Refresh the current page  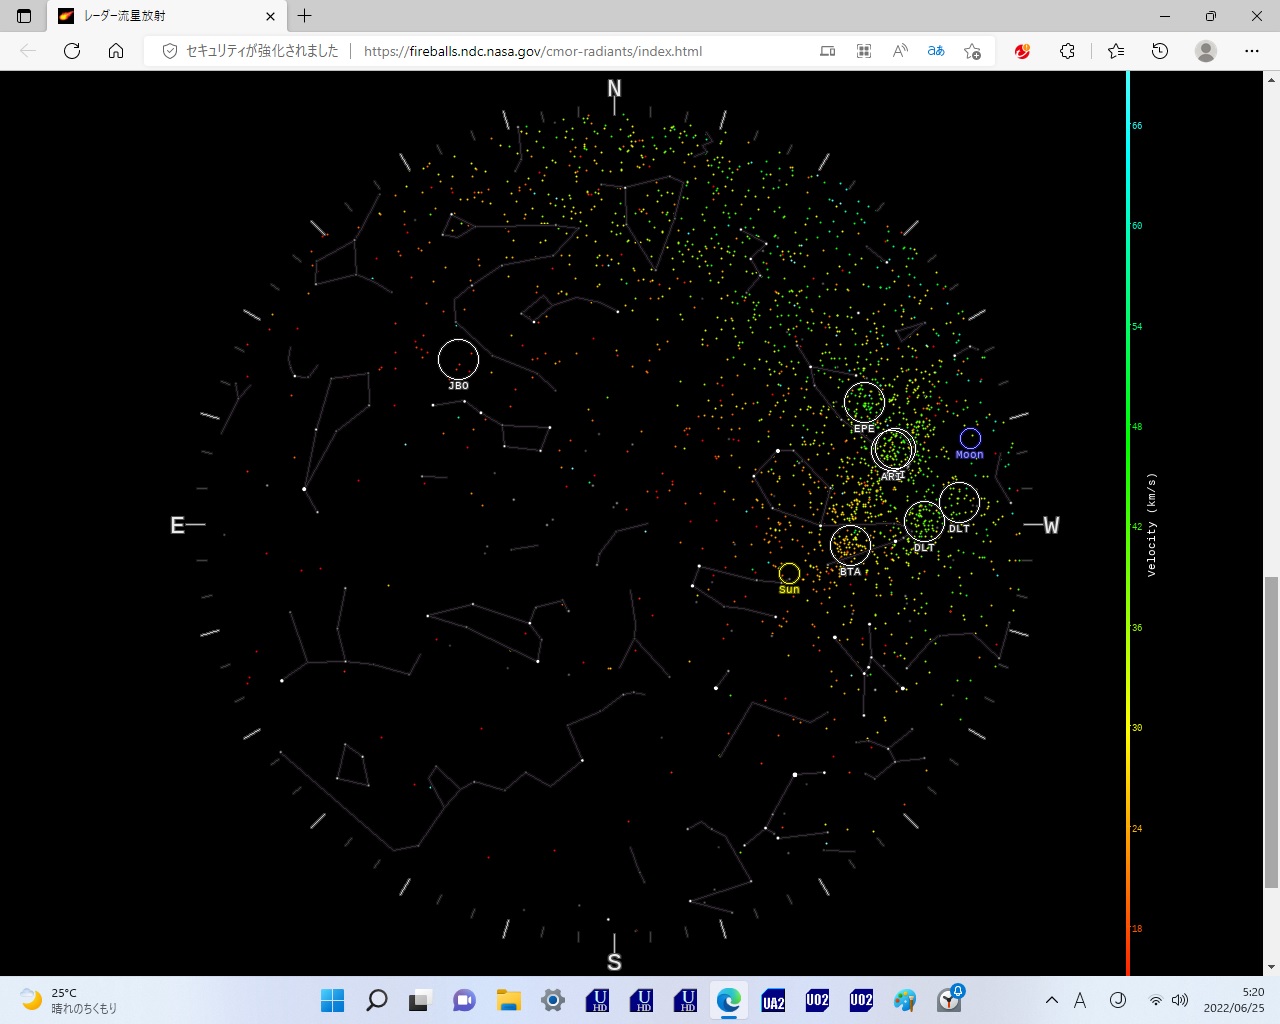[72, 51]
